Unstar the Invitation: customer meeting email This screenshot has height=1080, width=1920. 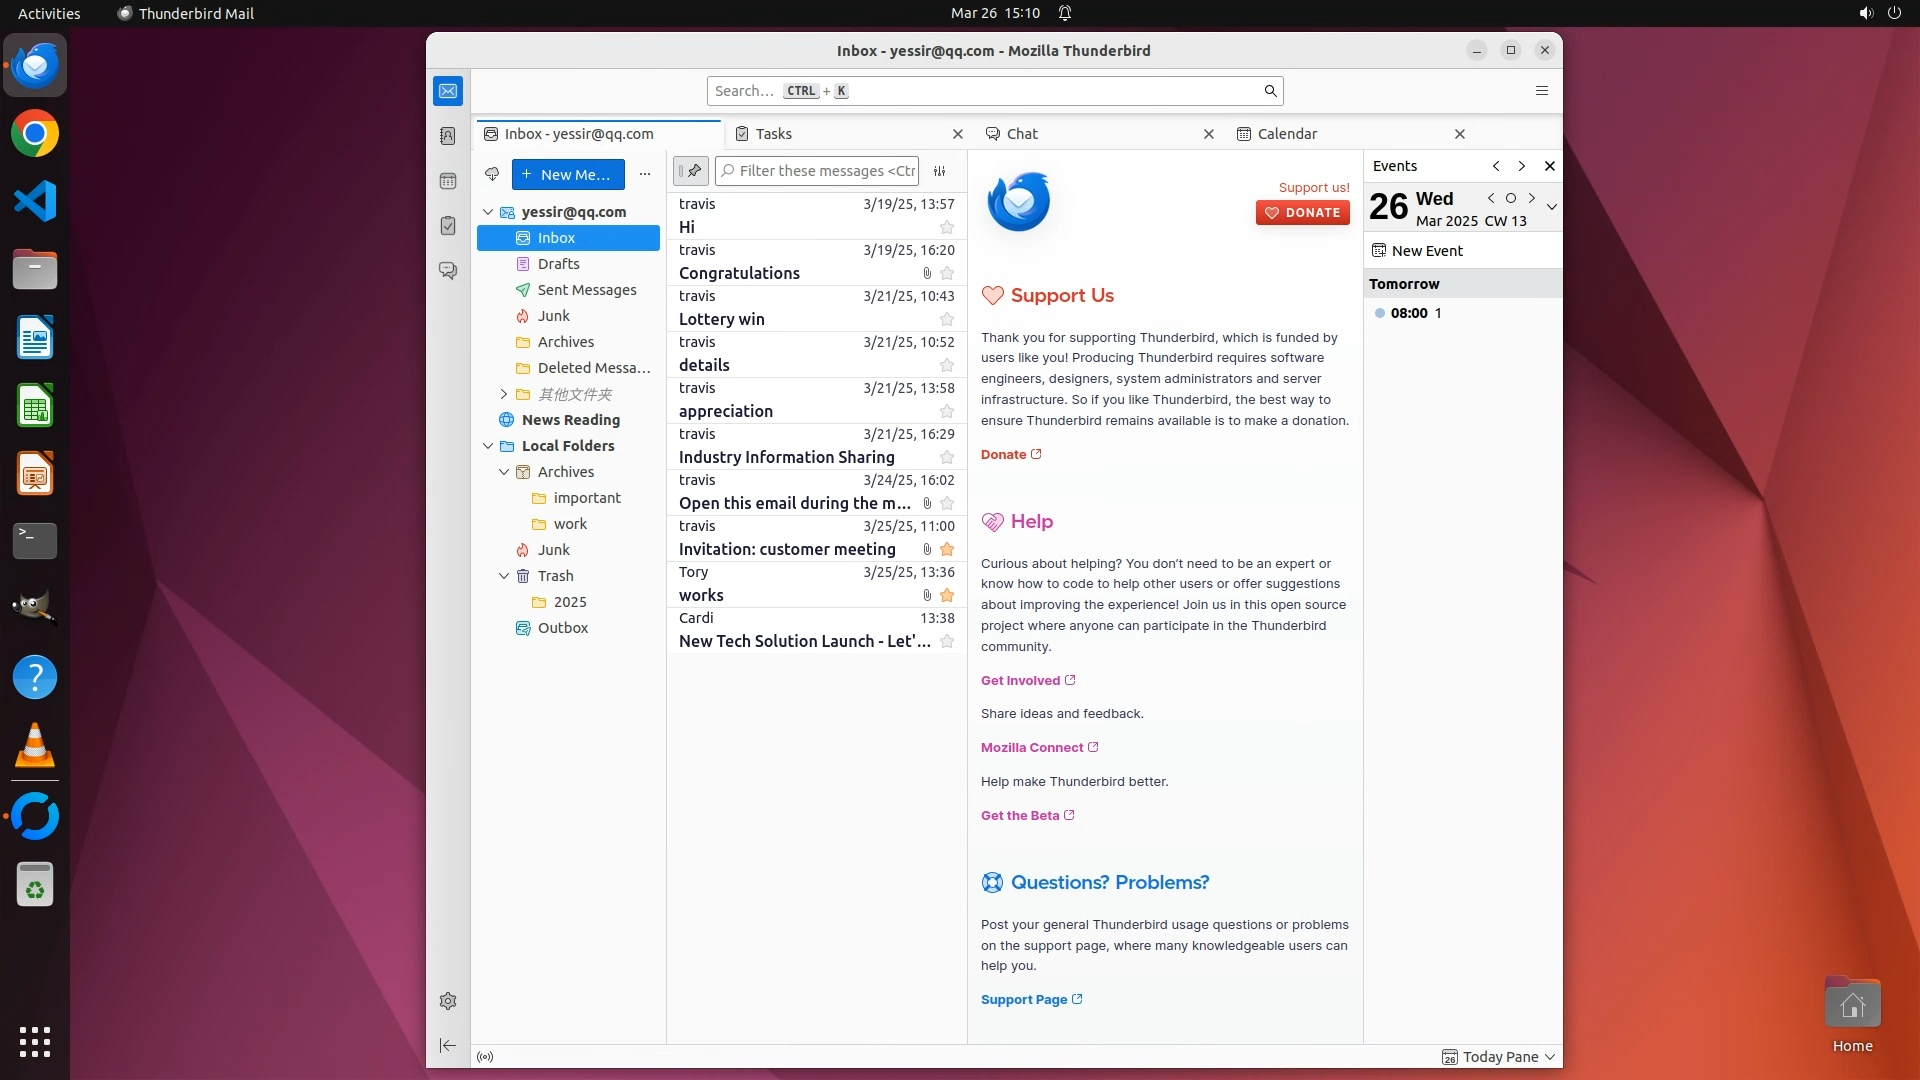[x=946, y=550]
